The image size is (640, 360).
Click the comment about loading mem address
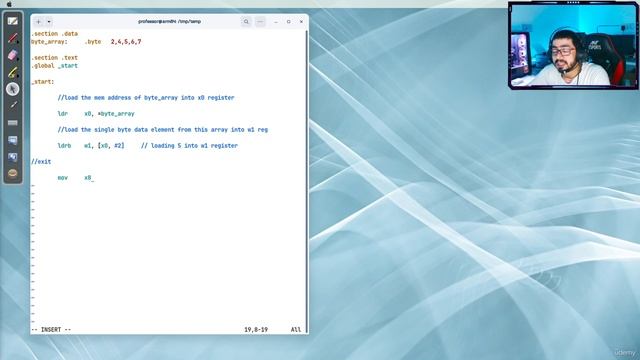click(146, 98)
